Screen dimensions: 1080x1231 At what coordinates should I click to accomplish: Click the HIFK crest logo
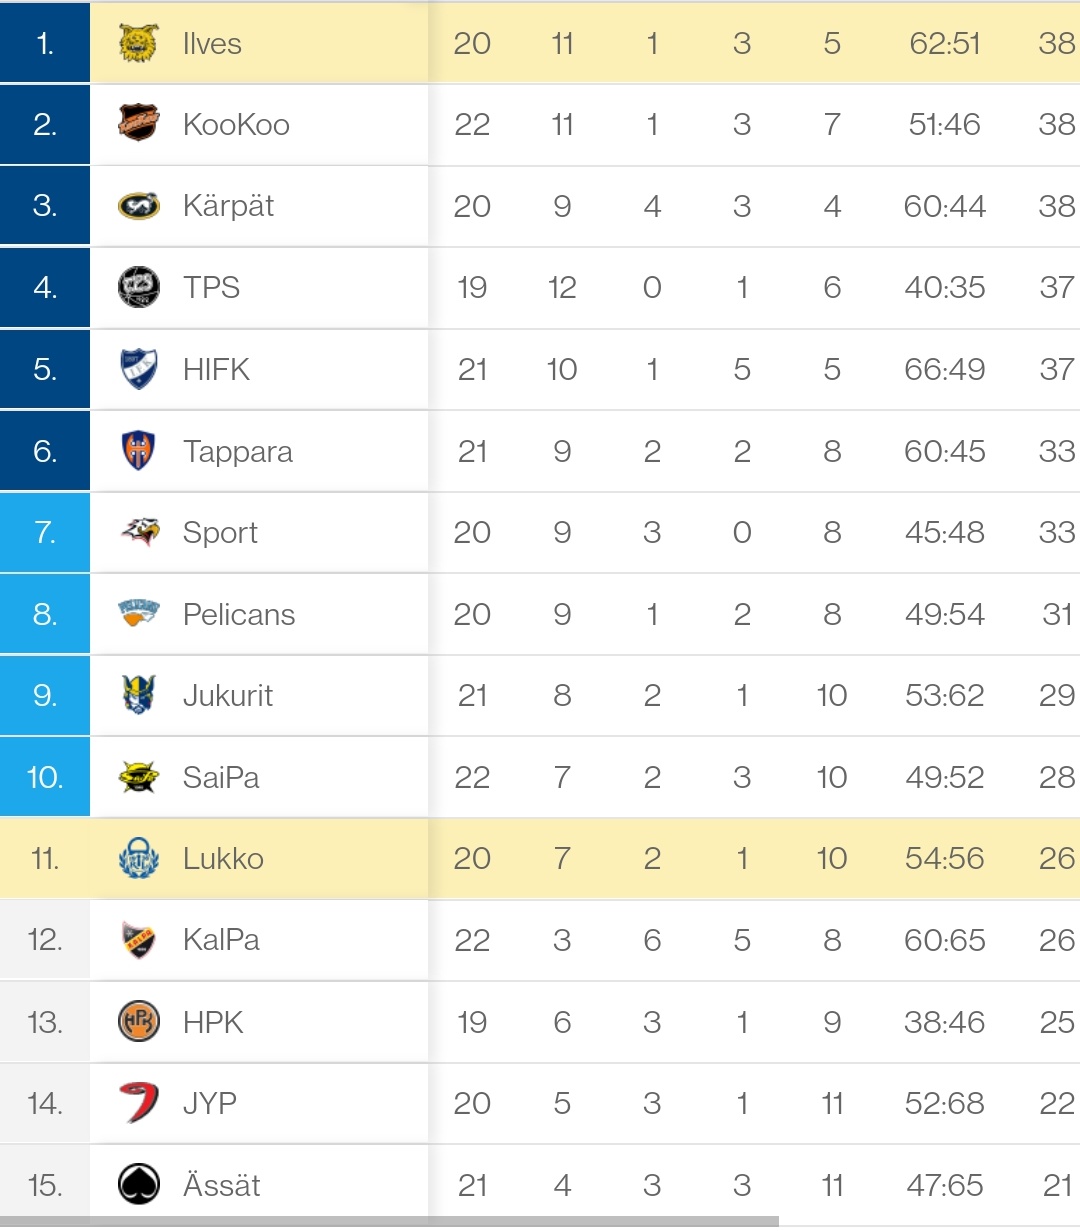(139, 369)
